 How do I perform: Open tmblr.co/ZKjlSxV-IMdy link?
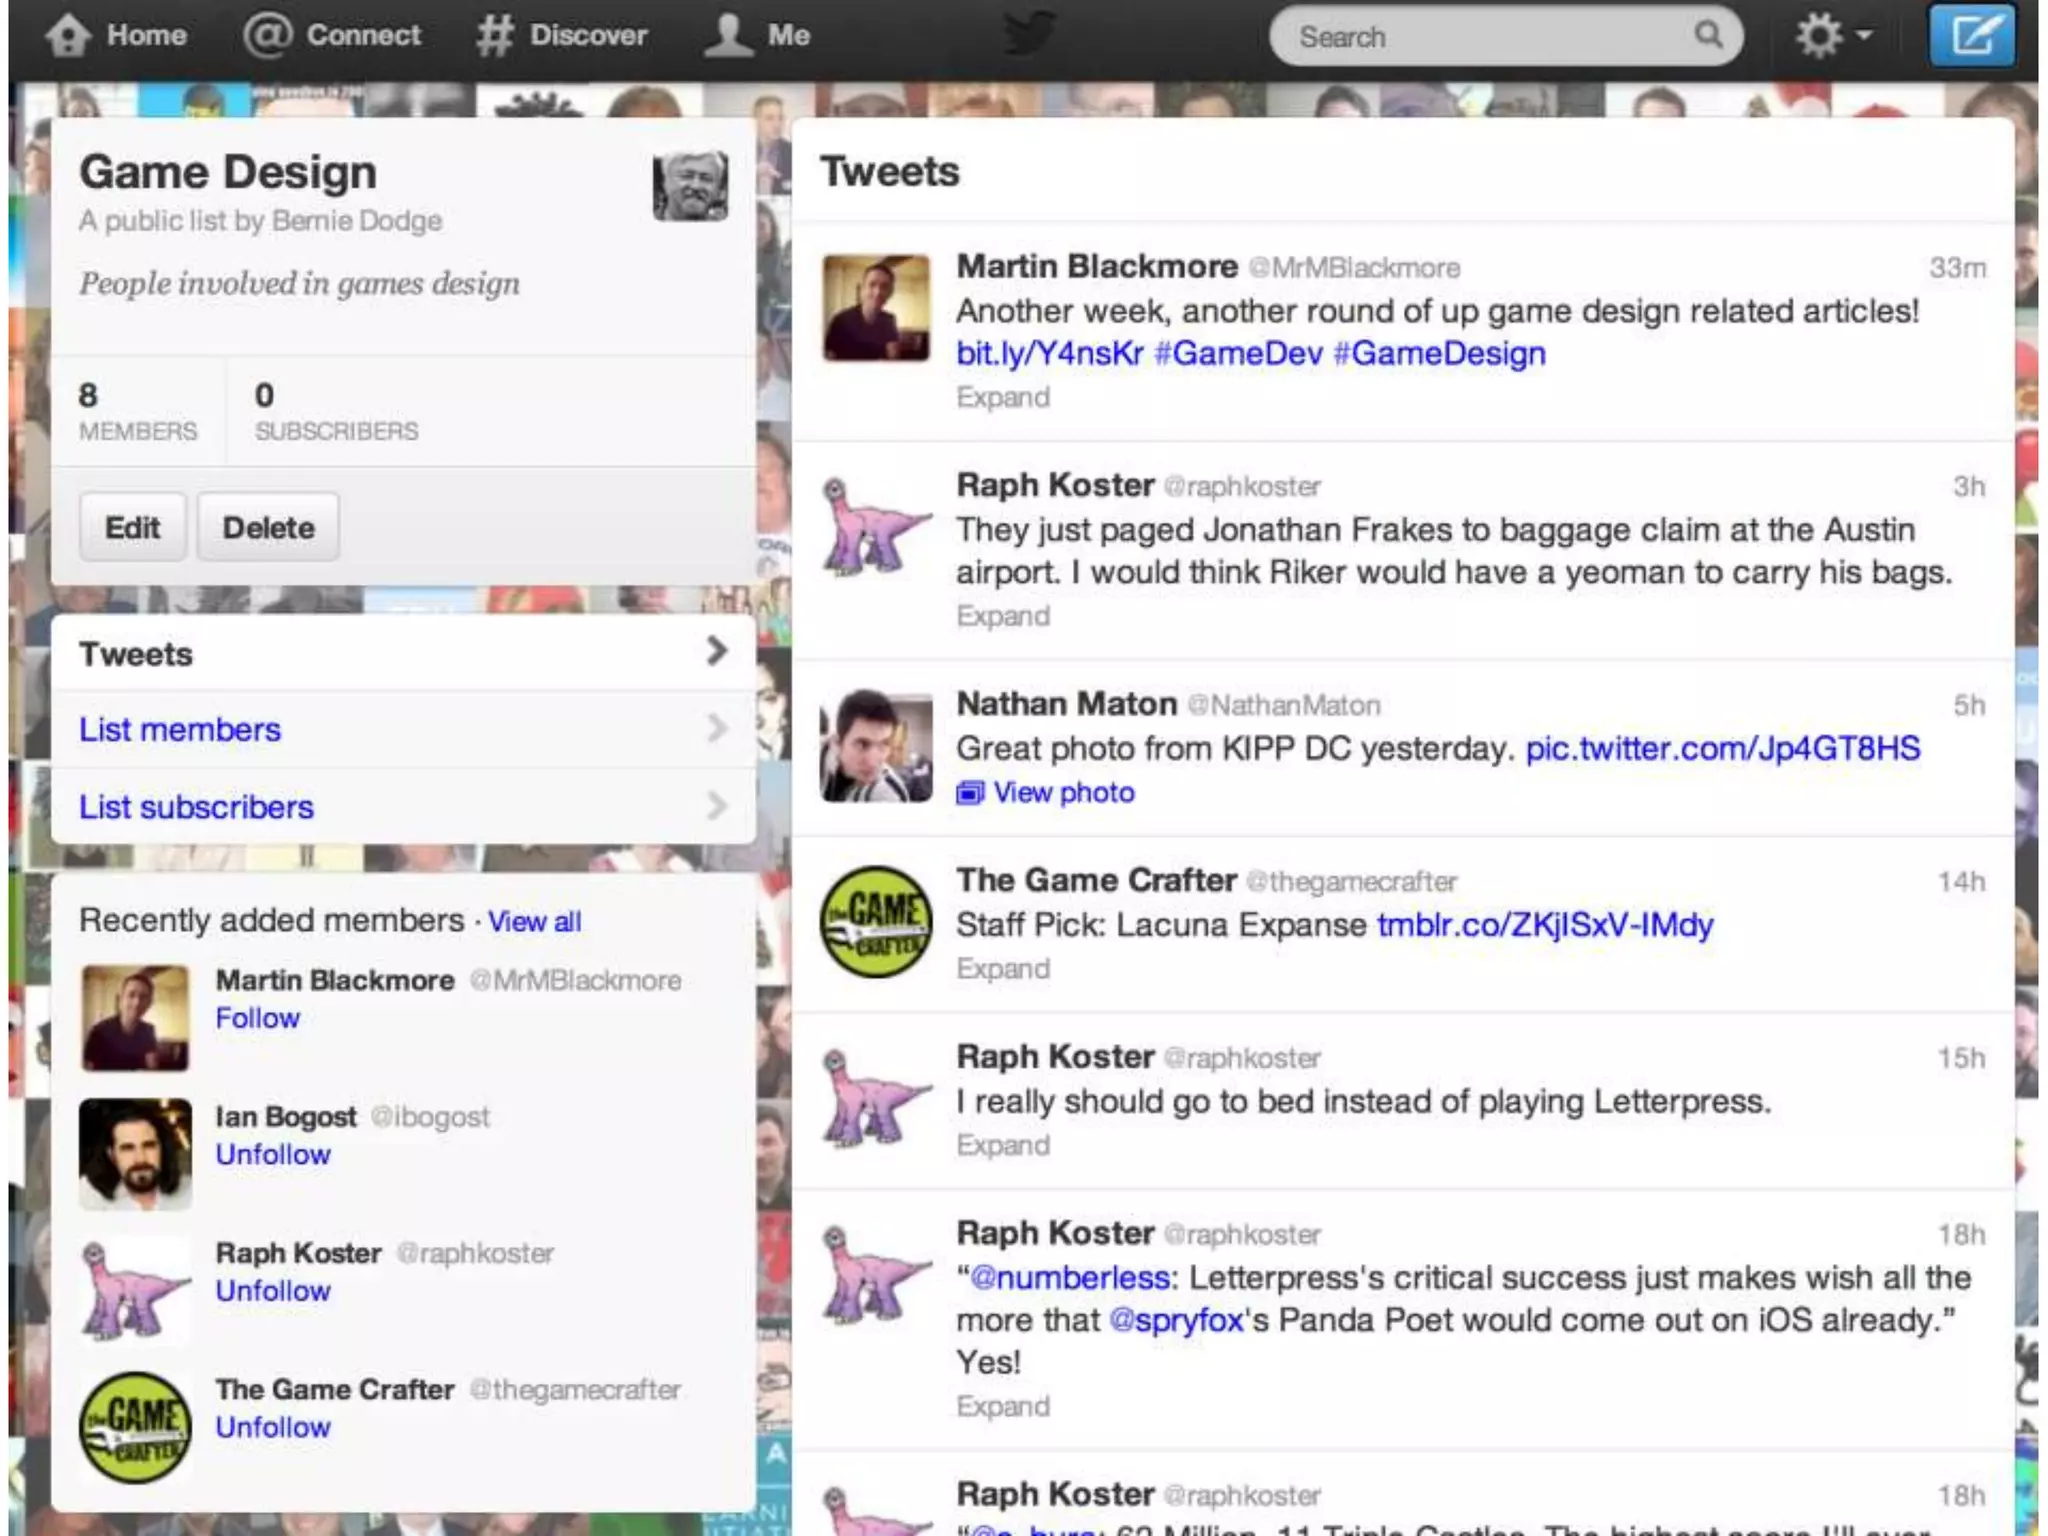(x=1544, y=924)
